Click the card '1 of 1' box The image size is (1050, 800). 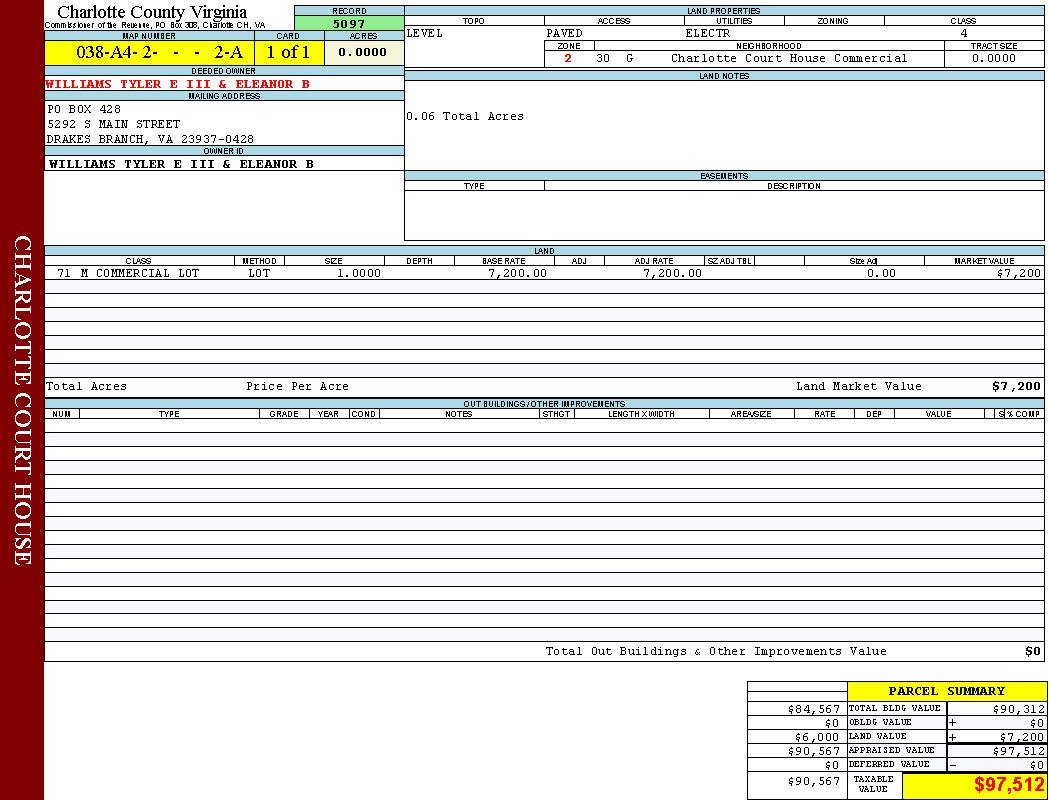(288, 53)
